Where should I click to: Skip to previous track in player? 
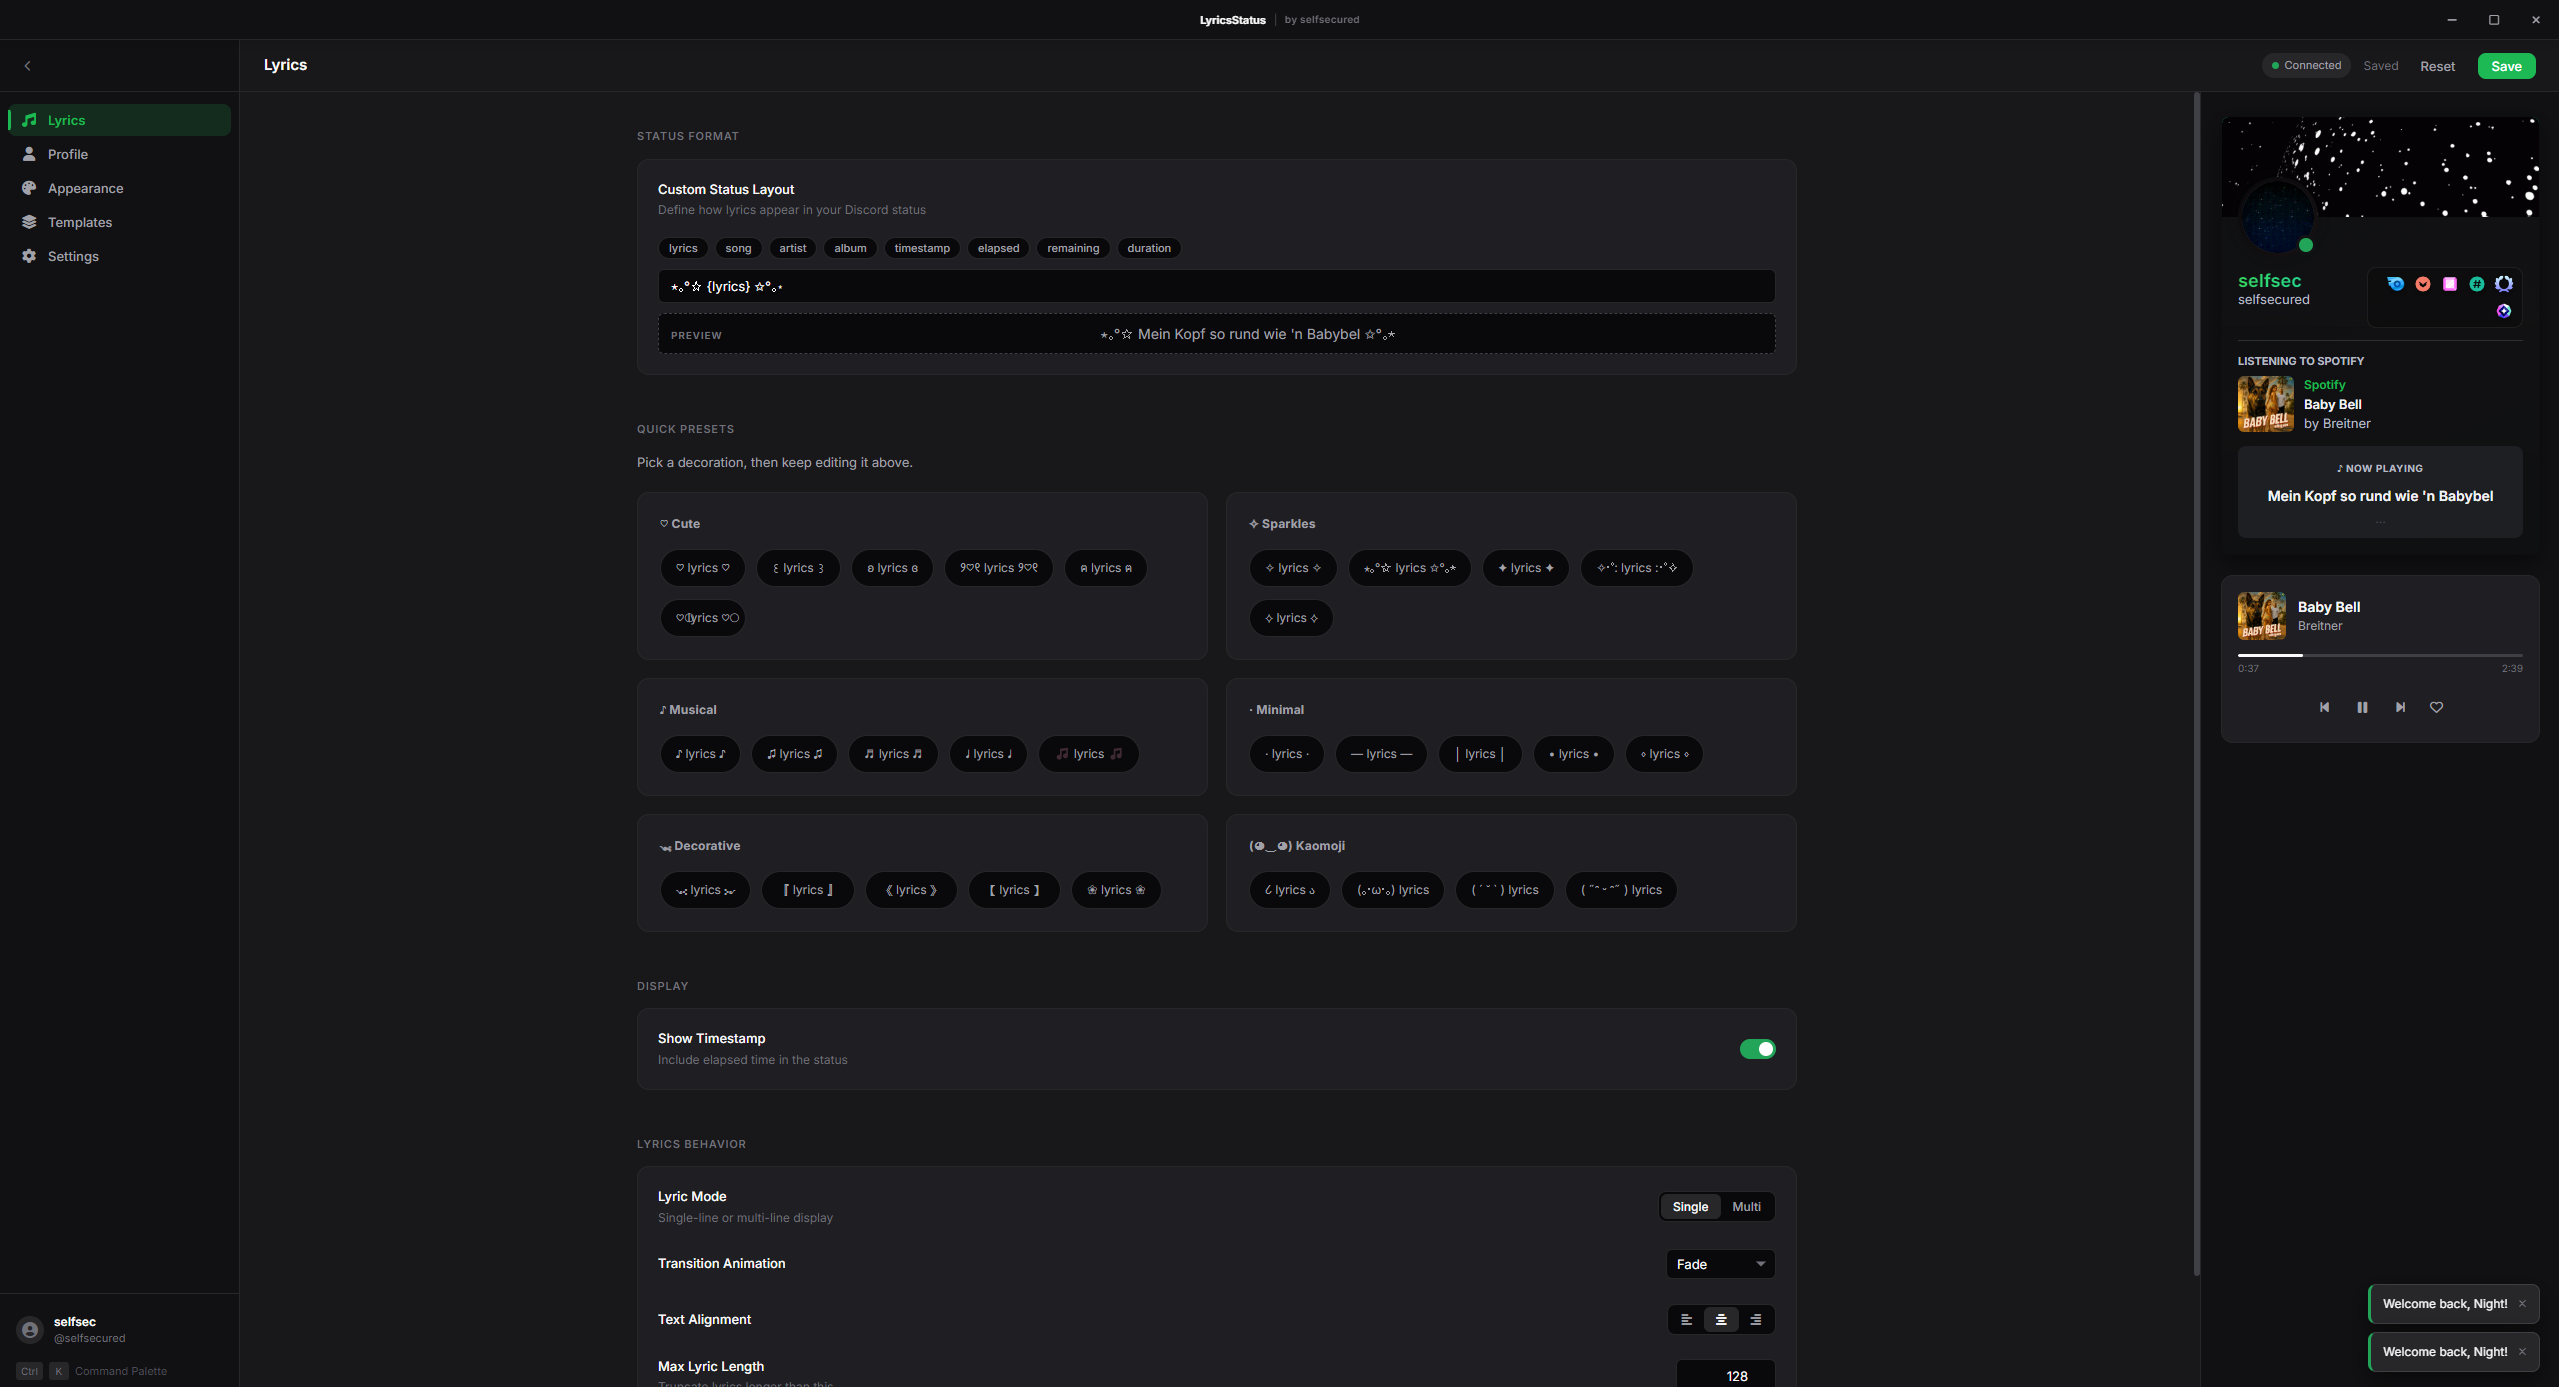pyautogui.click(x=2324, y=707)
